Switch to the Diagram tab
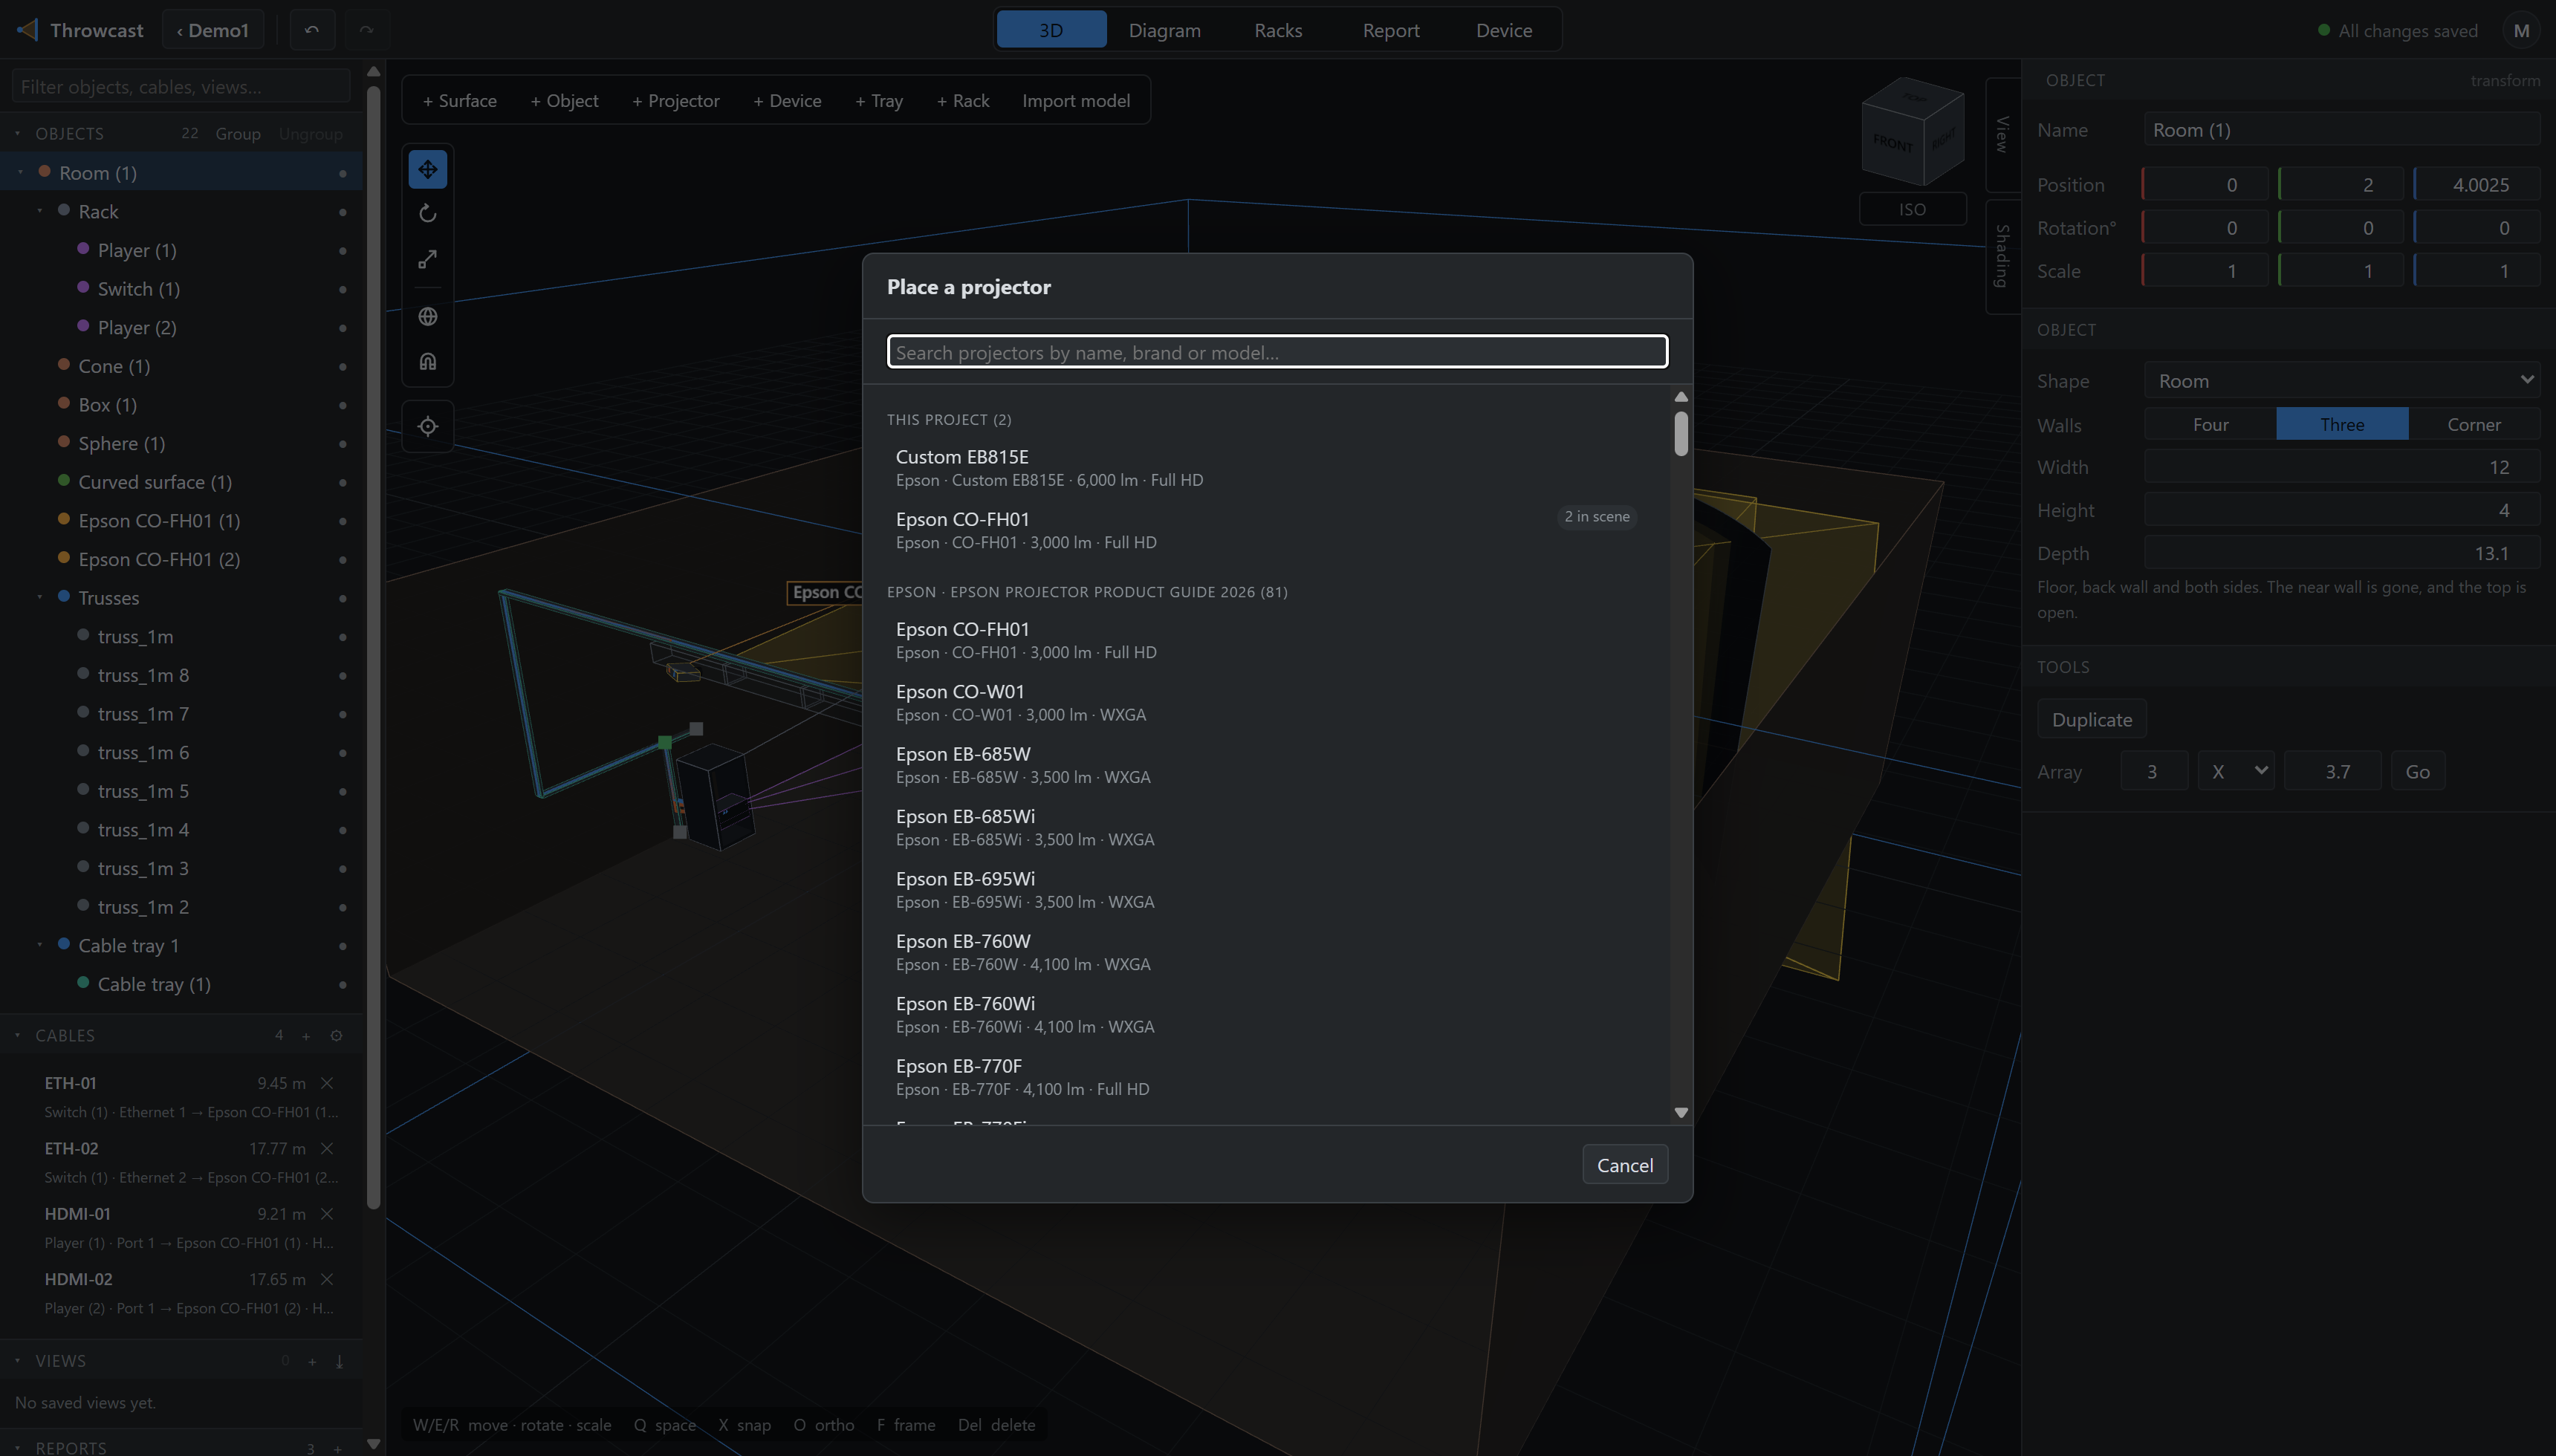Viewport: 2556px width, 1456px height. click(1164, 30)
